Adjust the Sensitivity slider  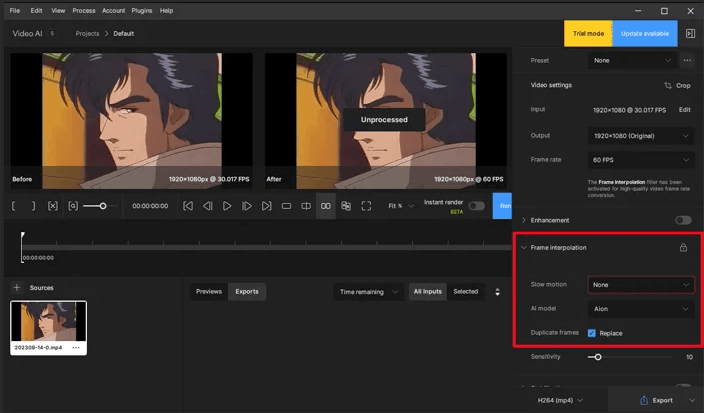[x=597, y=356]
